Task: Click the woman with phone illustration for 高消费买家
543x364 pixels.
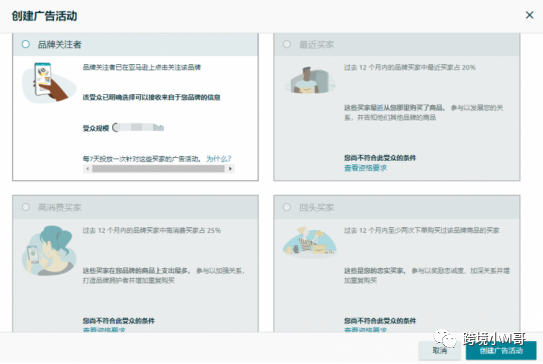Action: click(x=49, y=251)
